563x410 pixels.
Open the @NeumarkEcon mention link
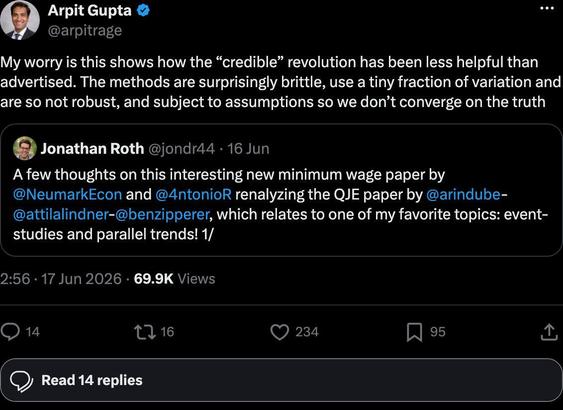(x=68, y=194)
